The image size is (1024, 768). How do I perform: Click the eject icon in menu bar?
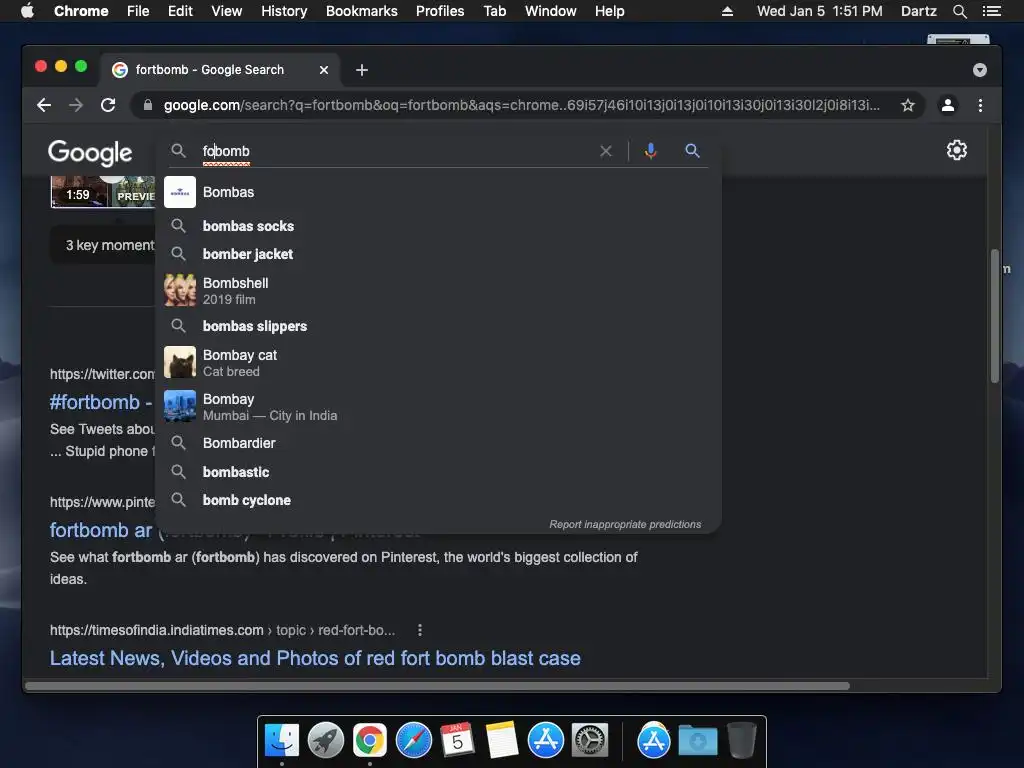(x=727, y=11)
